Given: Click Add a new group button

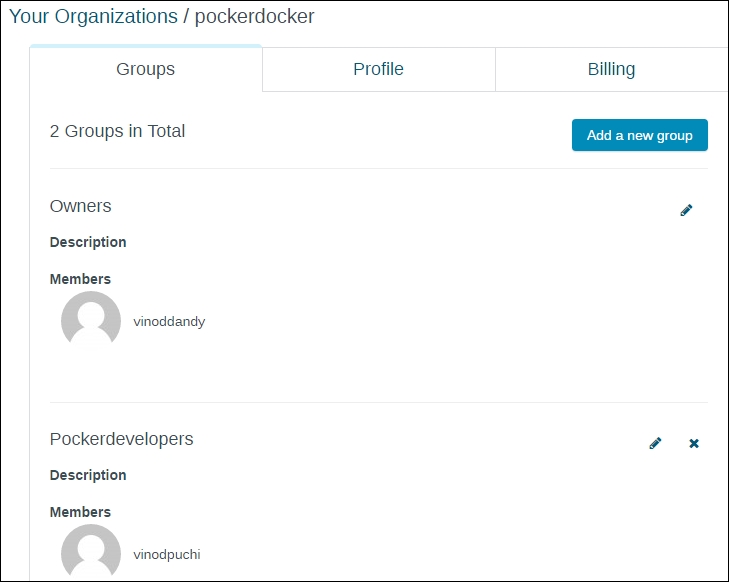Looking at the screenshot, I should [640, 135].
